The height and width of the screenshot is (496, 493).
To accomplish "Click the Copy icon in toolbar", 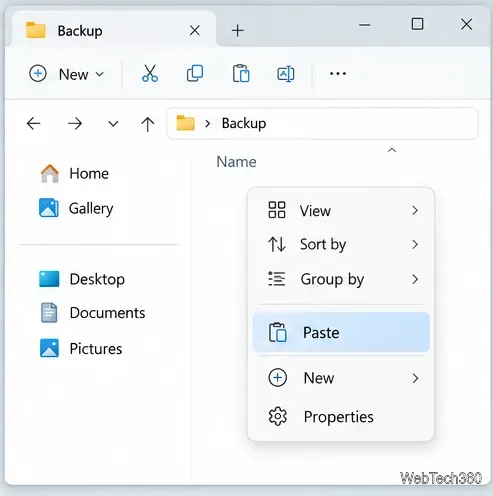I will [x=195, y=74].
